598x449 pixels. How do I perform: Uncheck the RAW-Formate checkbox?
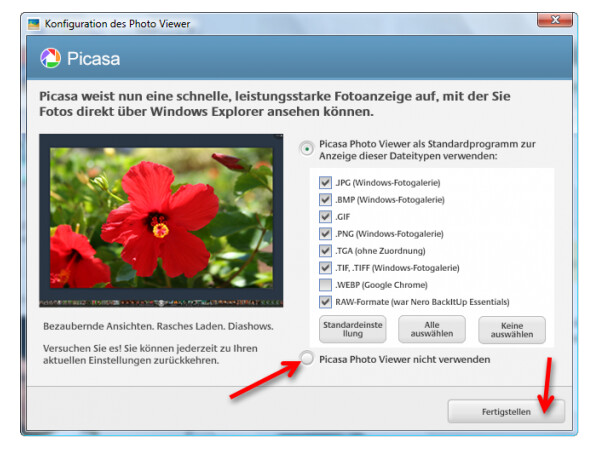(x=325, y=302)
